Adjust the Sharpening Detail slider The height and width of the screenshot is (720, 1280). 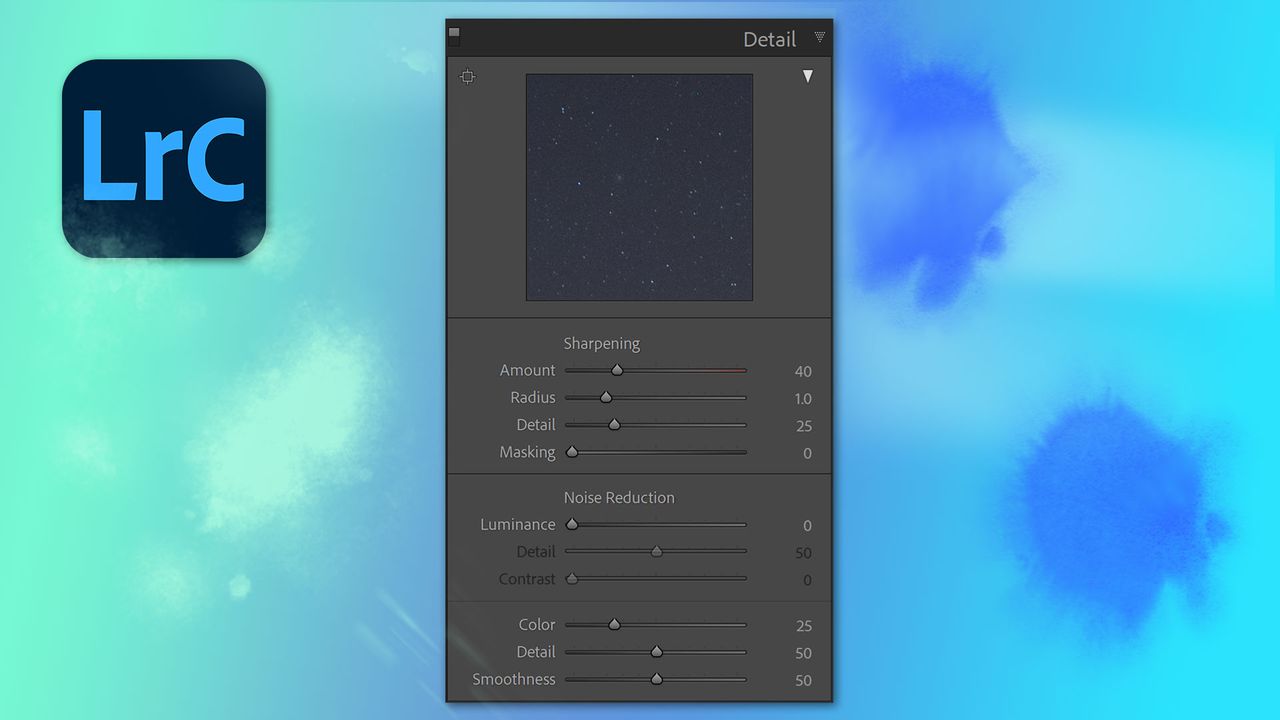(x=656, y=425)
